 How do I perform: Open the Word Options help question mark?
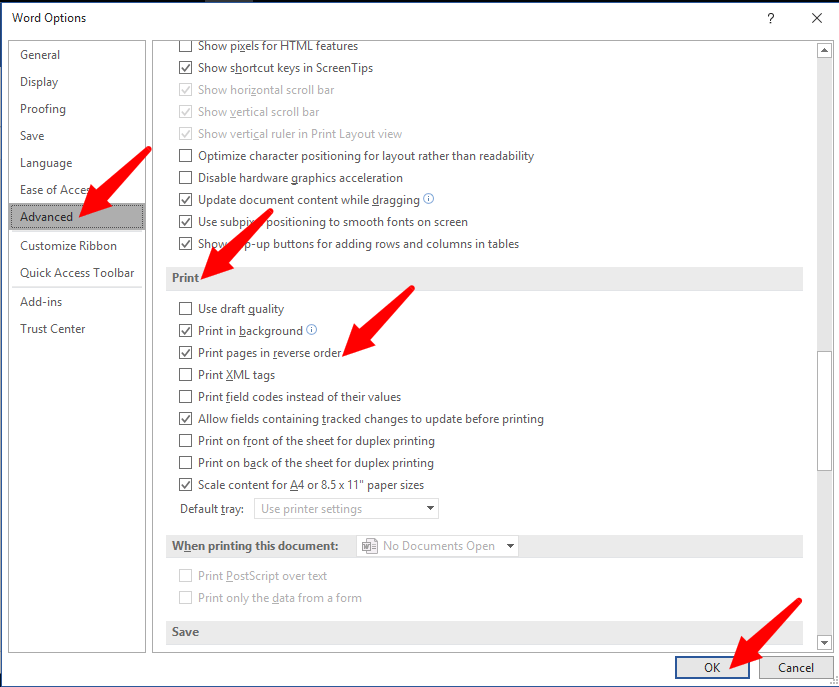[x=770, y=17]
